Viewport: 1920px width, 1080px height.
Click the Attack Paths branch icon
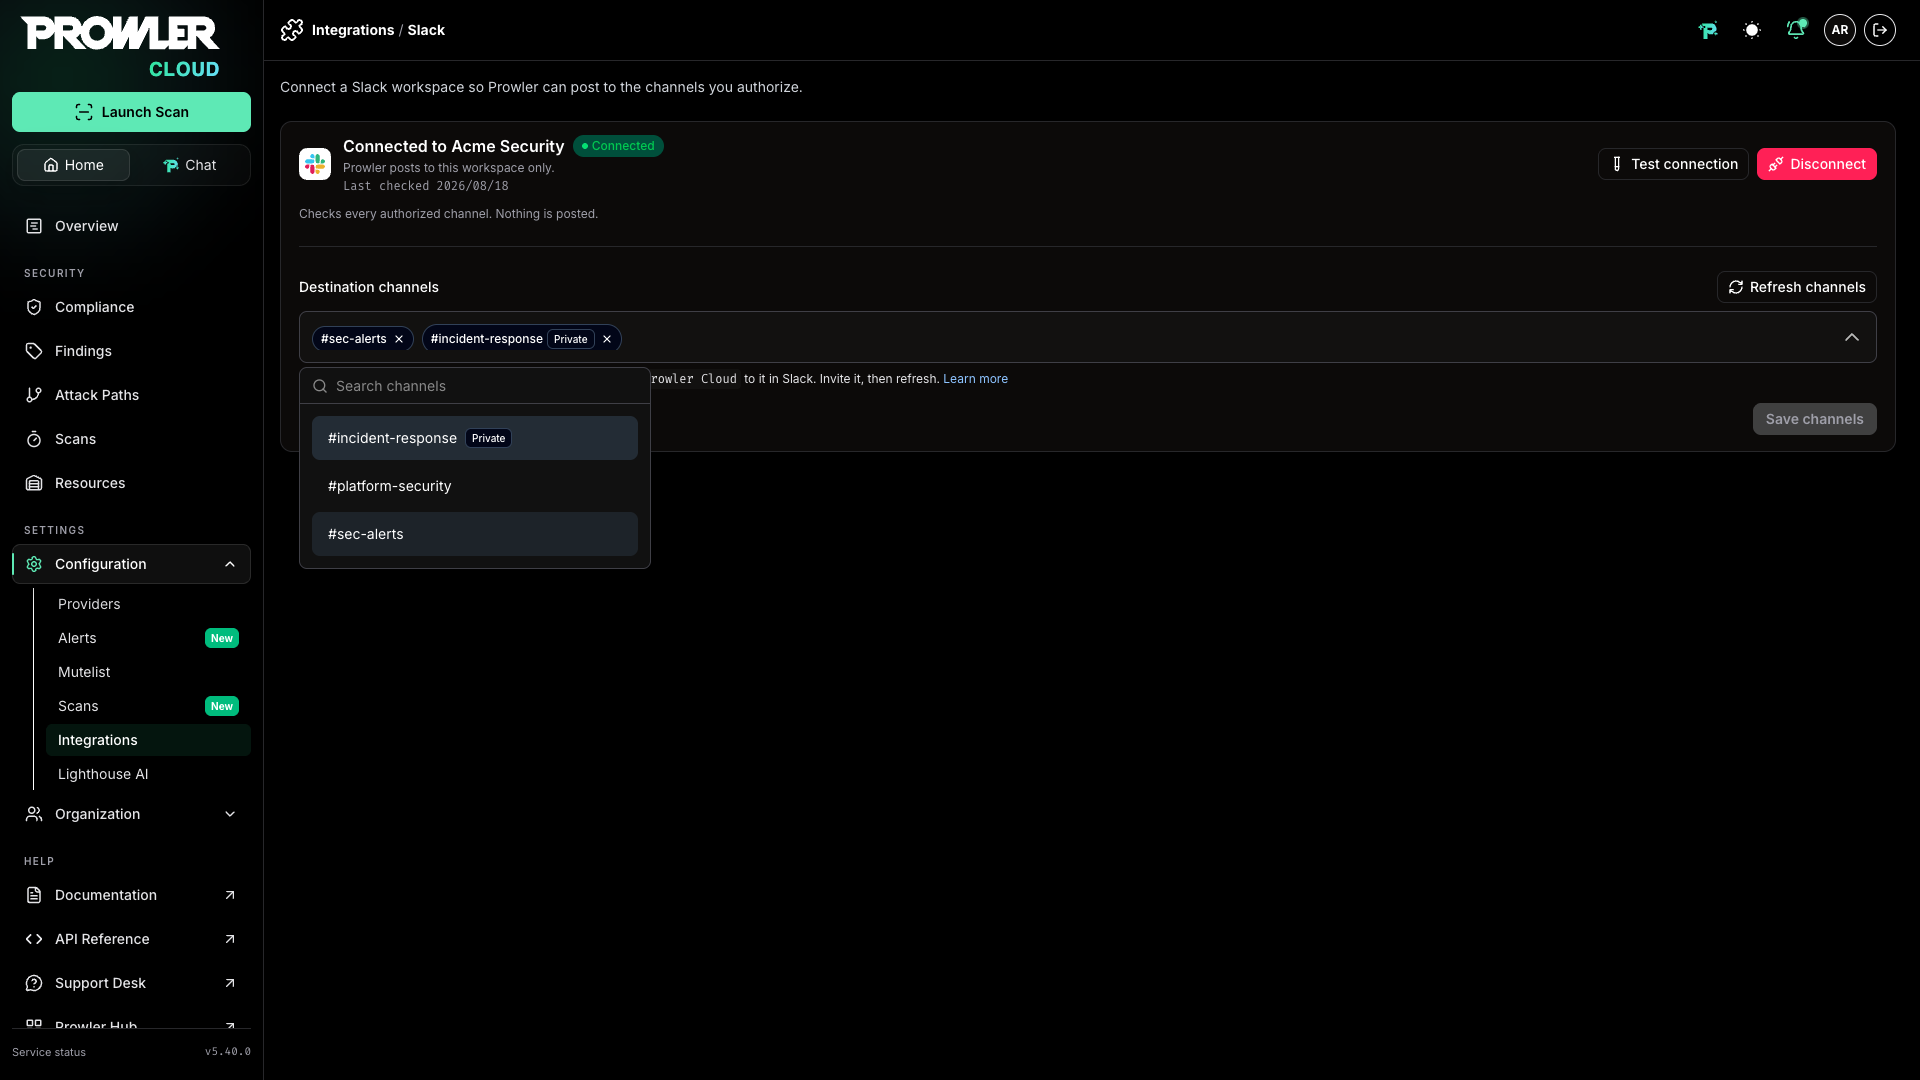pos(34,395)
